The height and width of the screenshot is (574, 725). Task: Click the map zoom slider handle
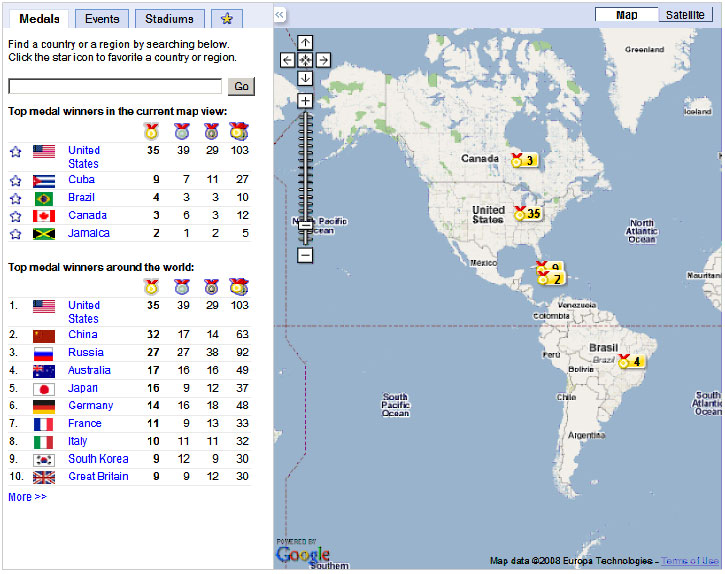pyautogui.click(x=305, y=226)
